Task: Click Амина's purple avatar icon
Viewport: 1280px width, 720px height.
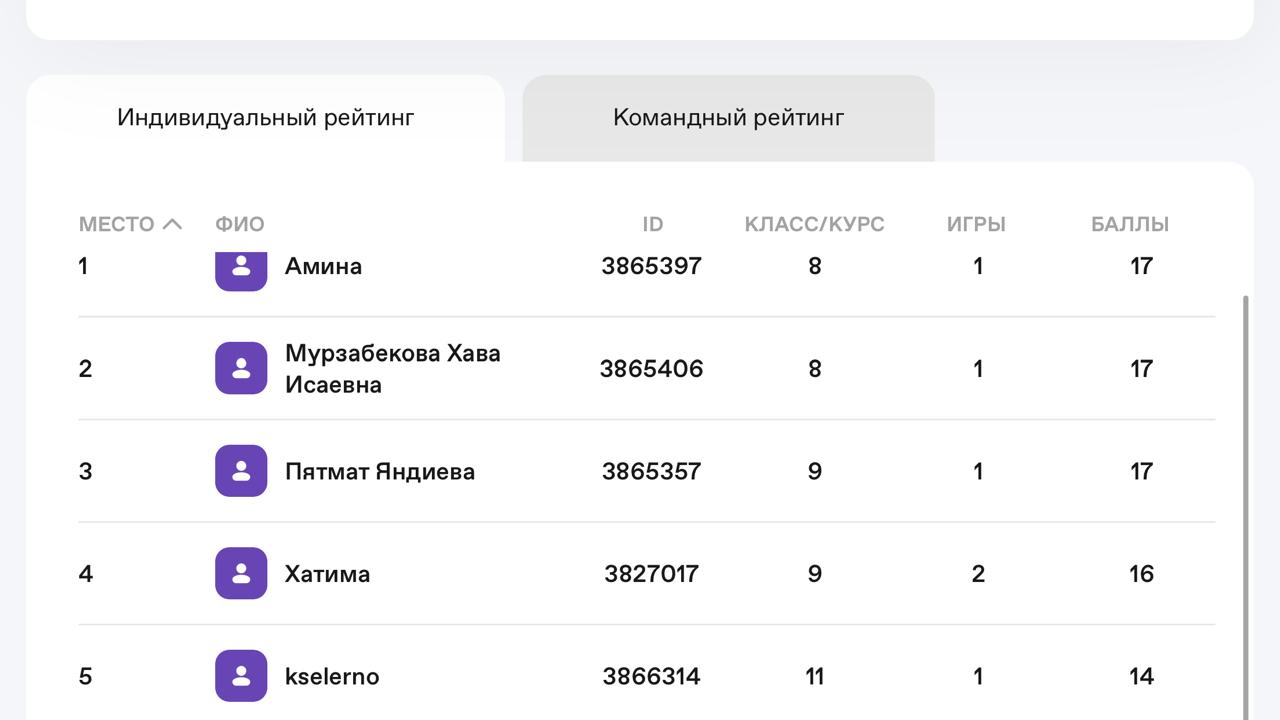Action: click(x=241, y=270)
